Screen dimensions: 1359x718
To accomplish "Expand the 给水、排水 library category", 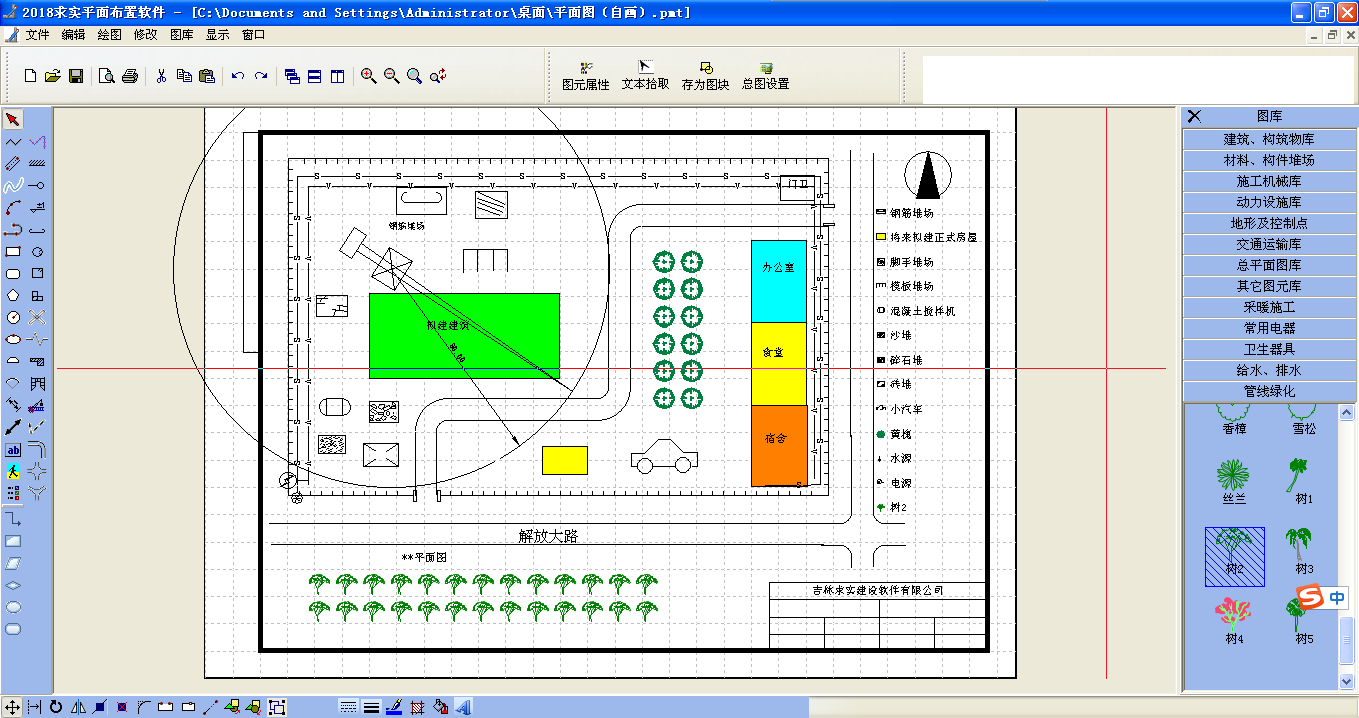I will point(1269,370).
